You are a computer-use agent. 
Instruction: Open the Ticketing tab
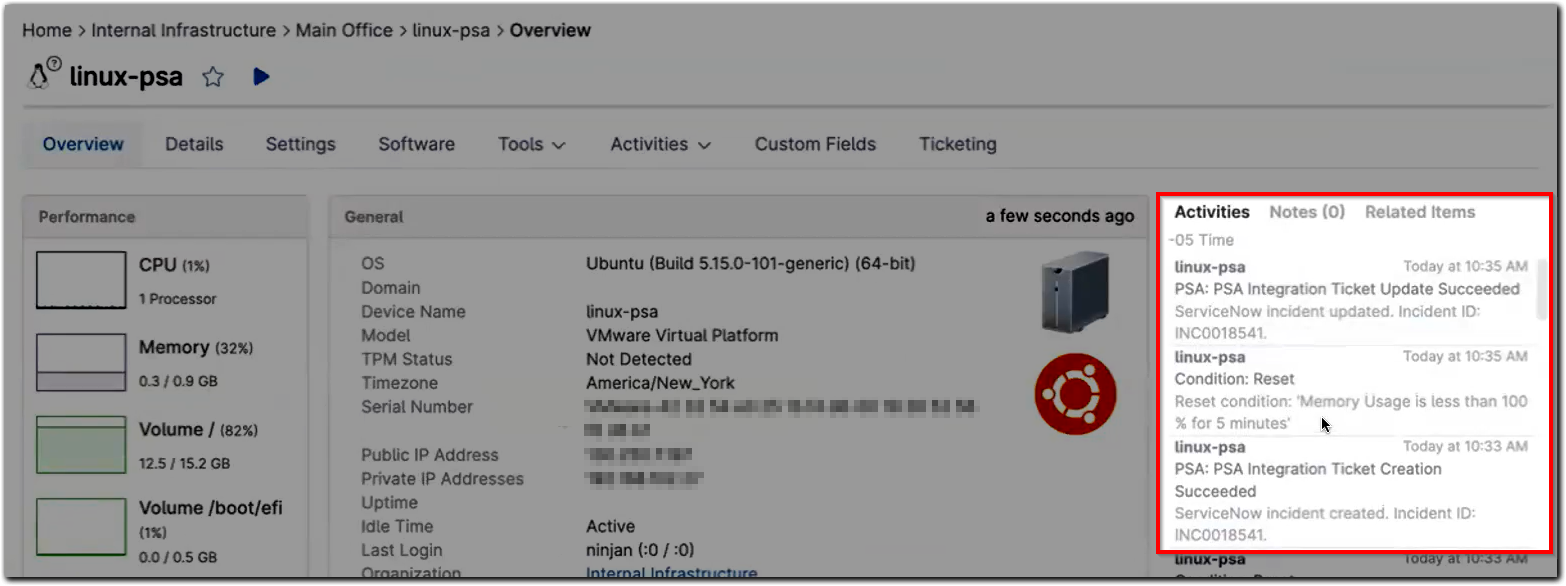coord(957,144)
